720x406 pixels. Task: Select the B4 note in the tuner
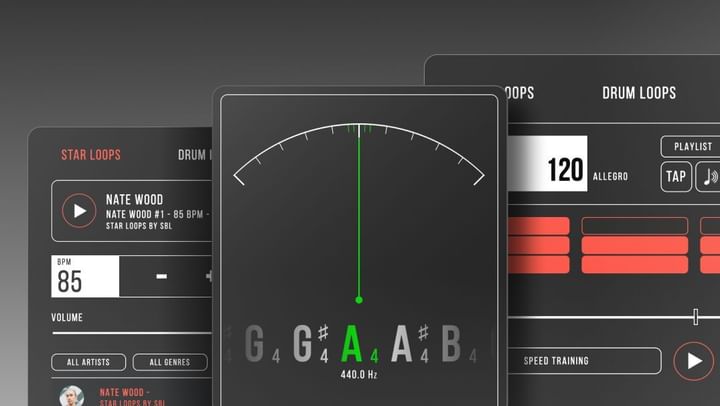click(x=451, y=344)
